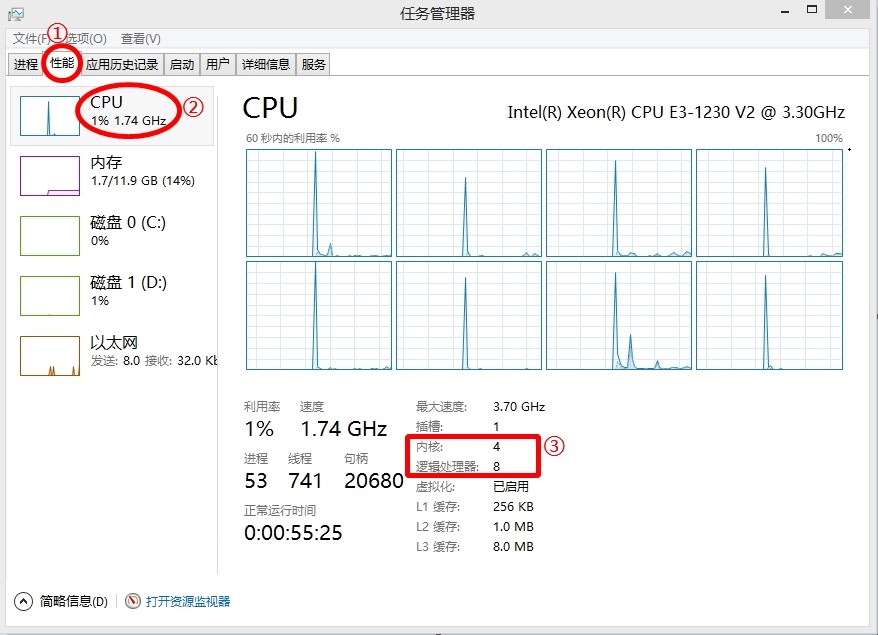Open the 选项(O) menu

[85, 39]
